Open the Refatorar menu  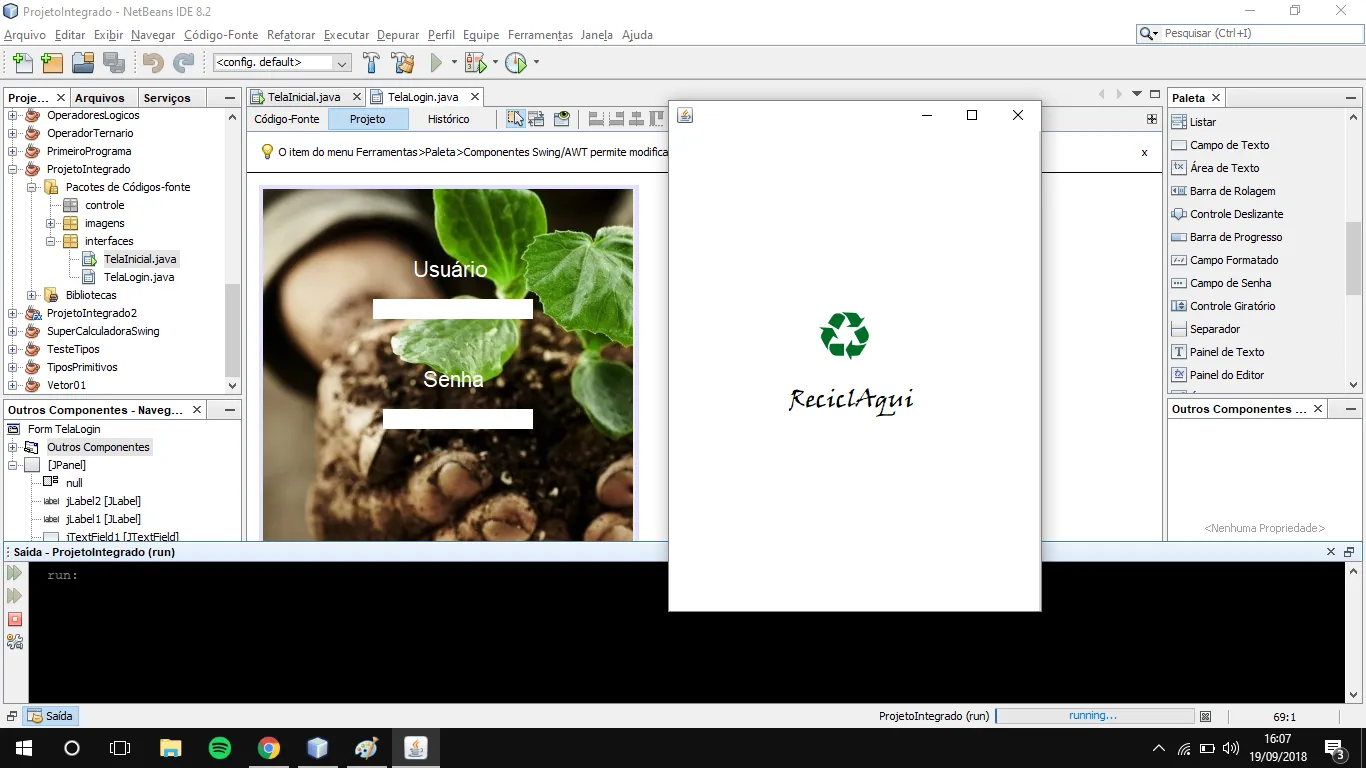click(291, 35)
